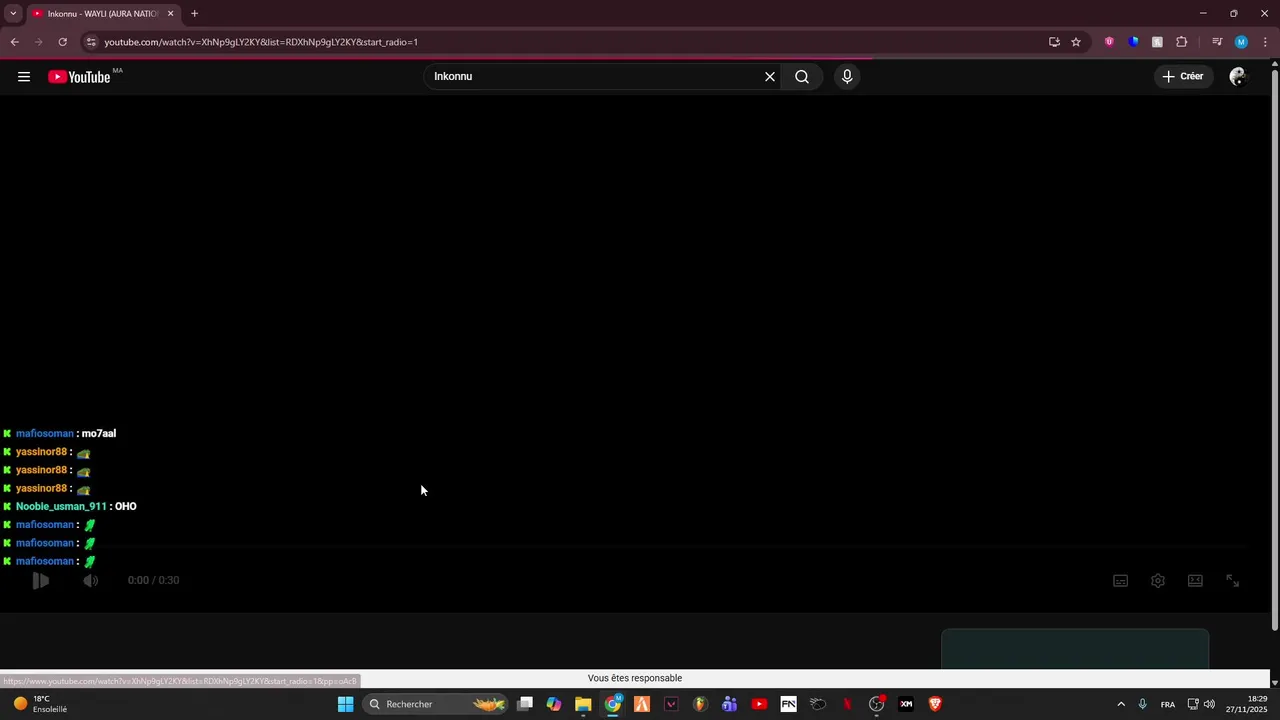
Task: Open Task View on the taskbar
Action: pyautogui.click(x=525, y=704)
